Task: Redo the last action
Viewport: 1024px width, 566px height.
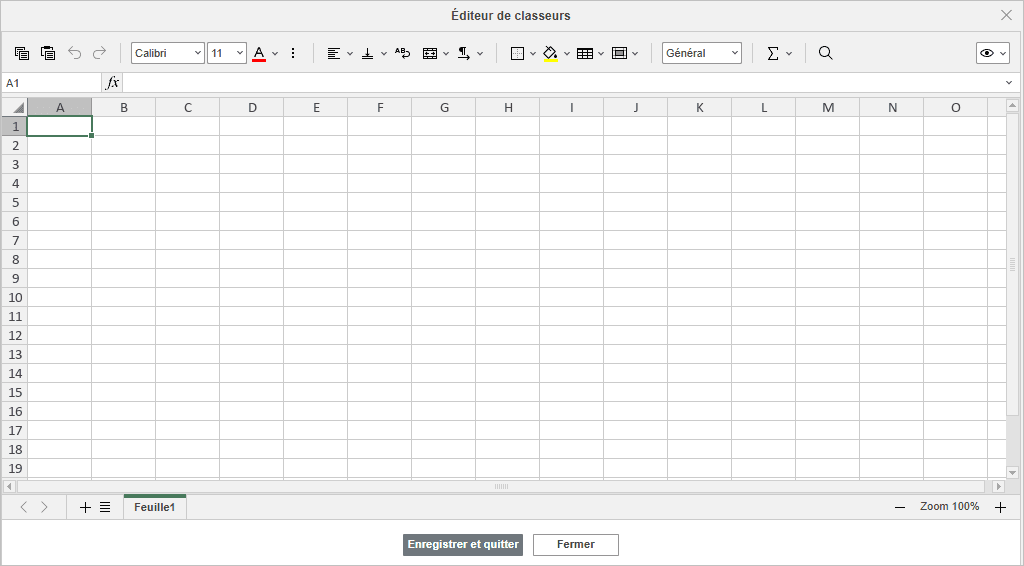Action: 99,54
